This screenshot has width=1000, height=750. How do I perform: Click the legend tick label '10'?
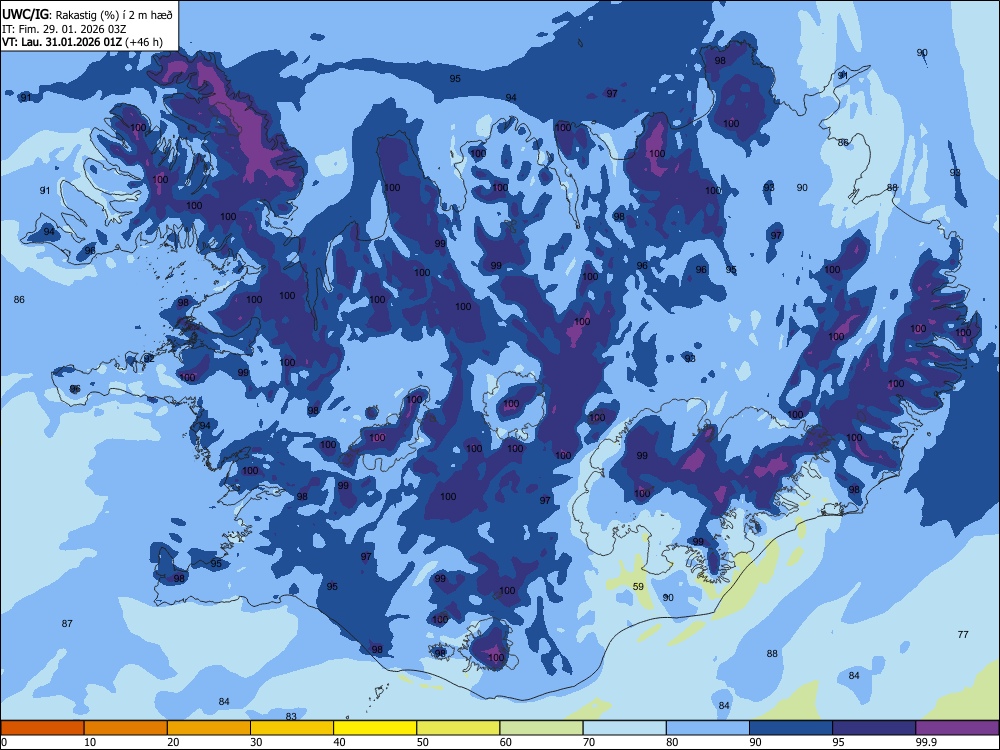tap(90, 742)
